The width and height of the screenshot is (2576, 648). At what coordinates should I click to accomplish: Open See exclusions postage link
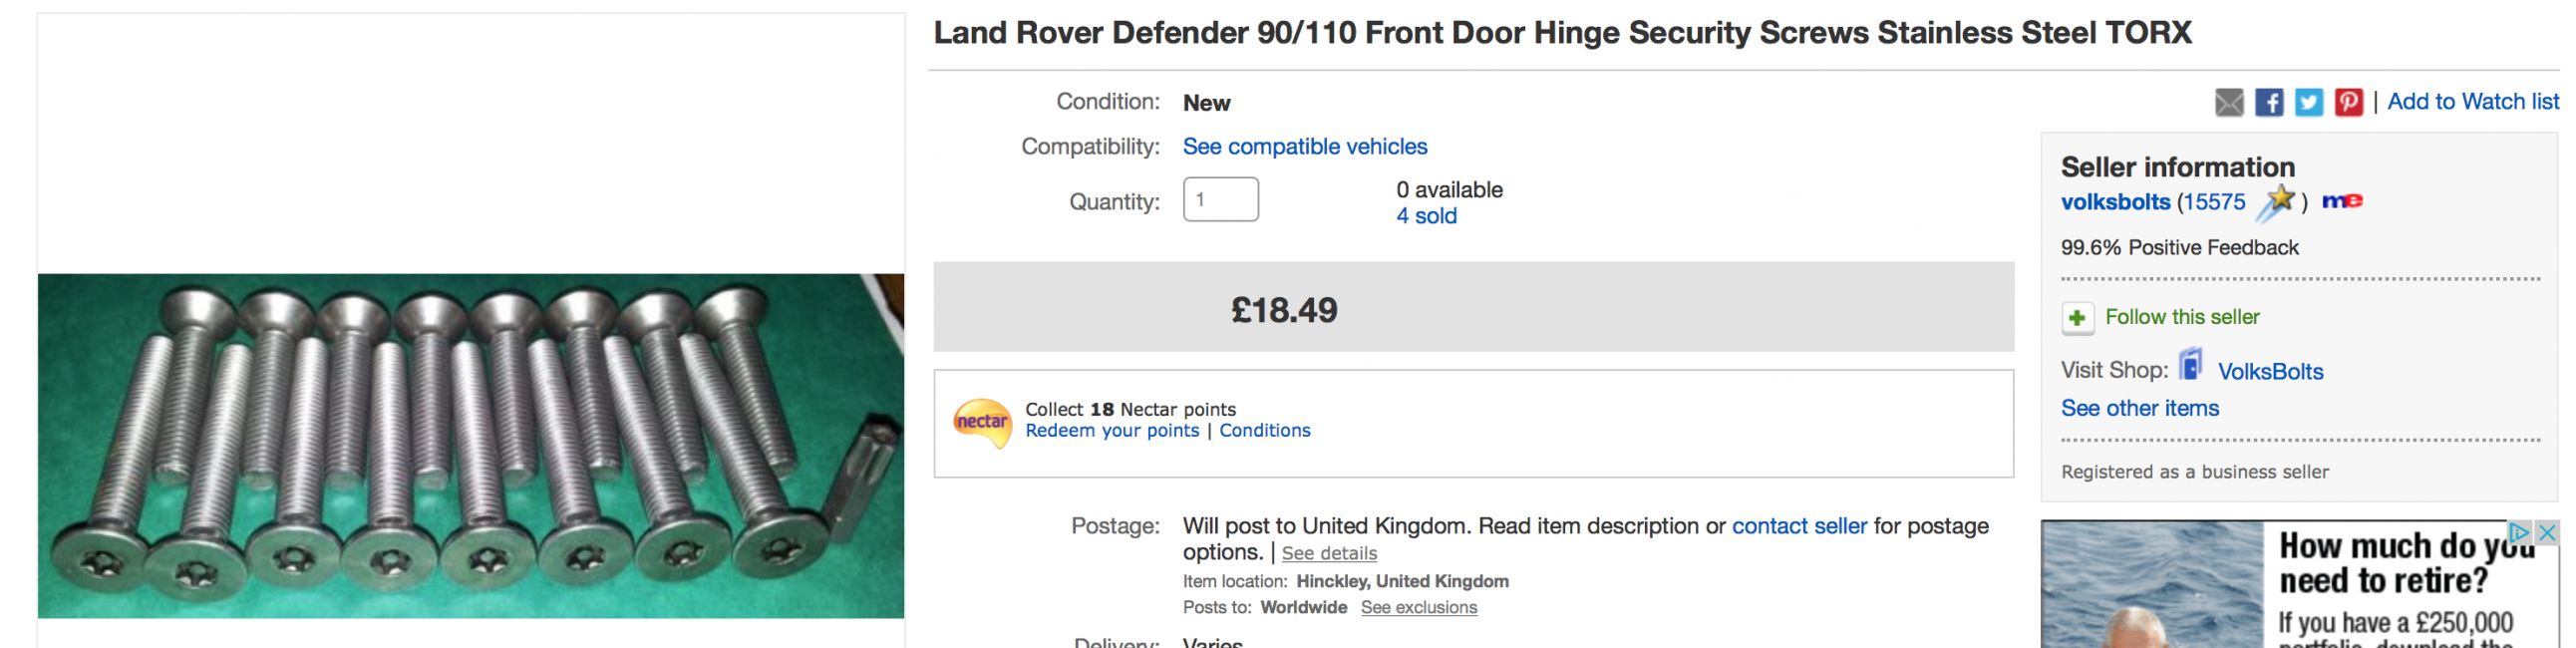pyautogui.click(x=1418, y=608)
